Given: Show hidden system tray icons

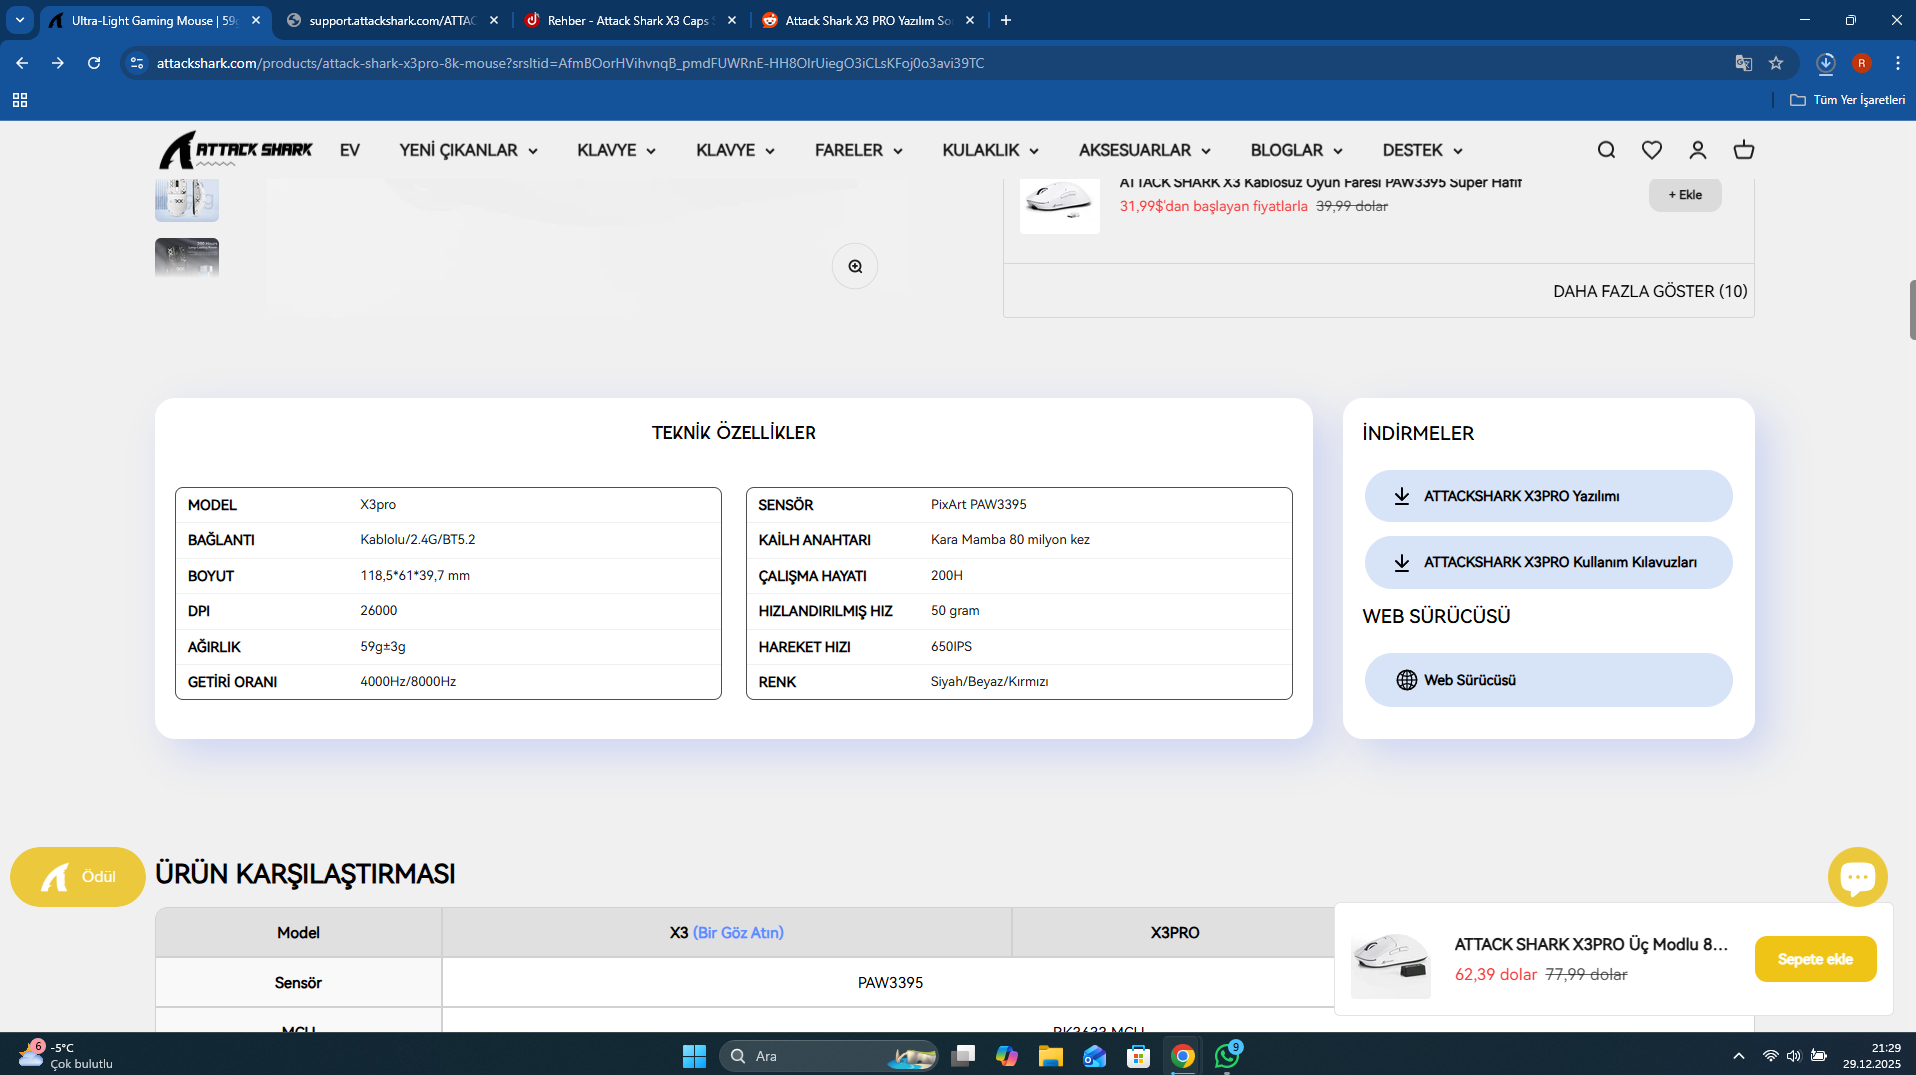Looking at the screenshot, I should (x=1739, y=1056).
